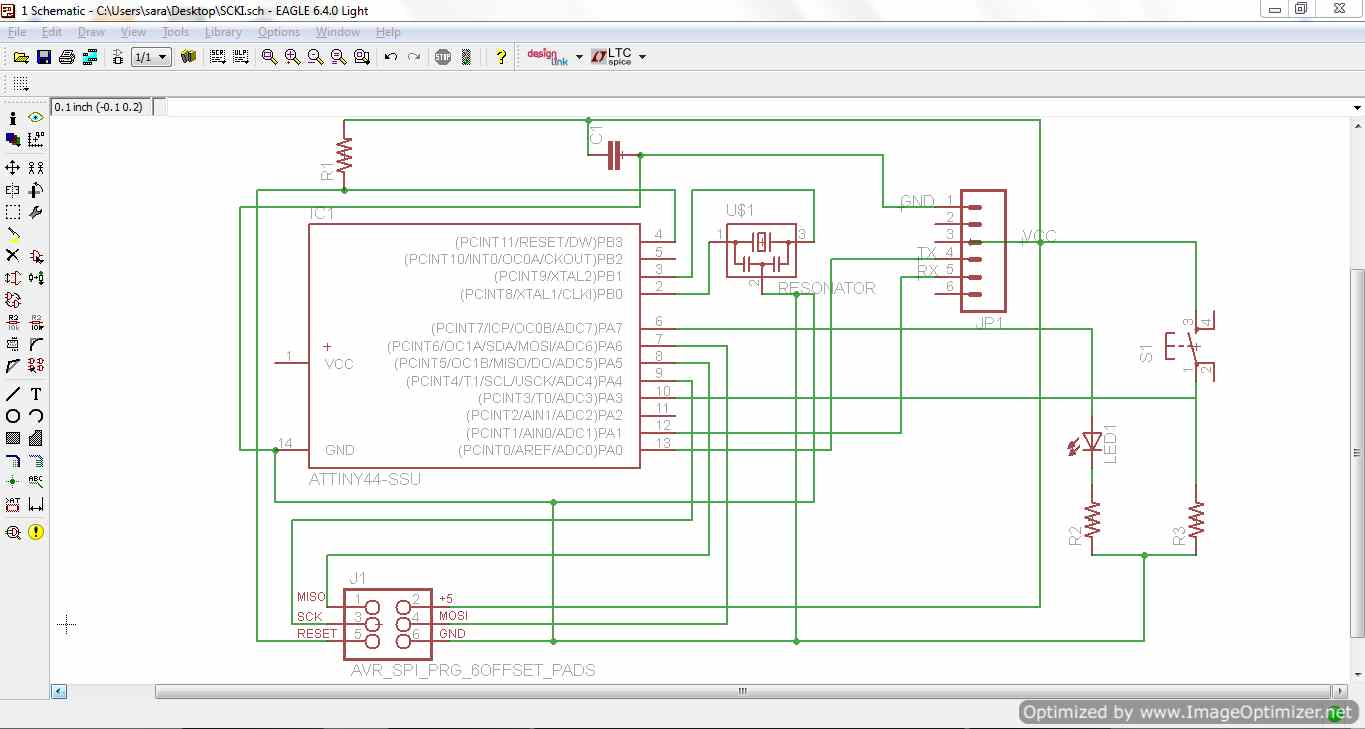
Task: Open Help with the question mark
Action: 501,57
